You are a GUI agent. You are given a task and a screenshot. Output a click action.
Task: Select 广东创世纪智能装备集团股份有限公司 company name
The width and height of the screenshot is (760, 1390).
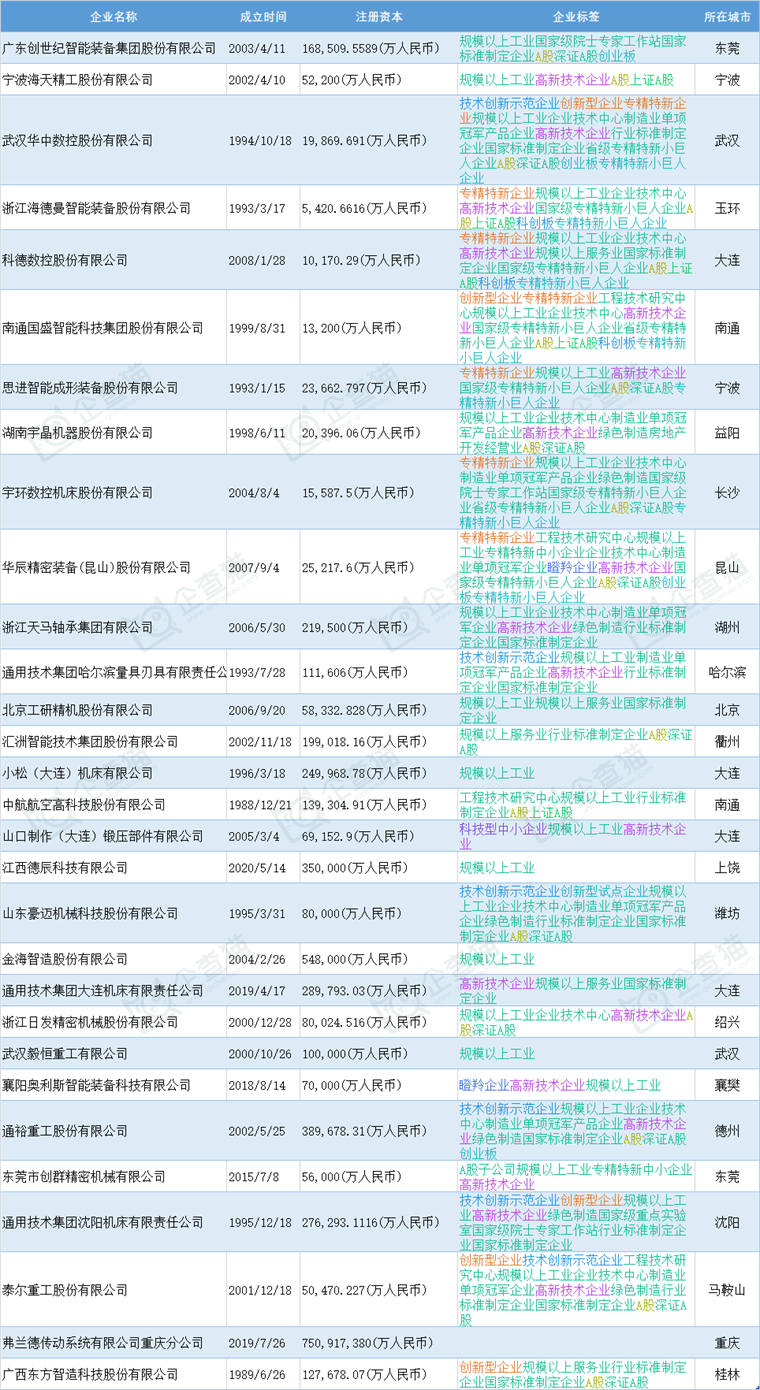[x=109, y=48]
